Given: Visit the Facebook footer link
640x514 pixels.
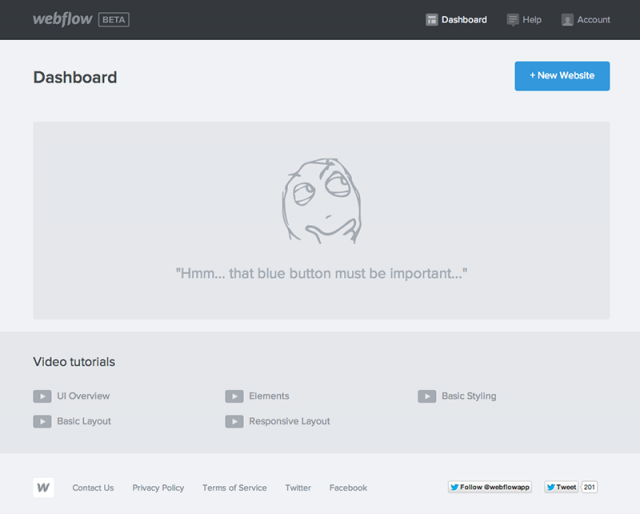Looking at the screenshot, I should point(348,488).
